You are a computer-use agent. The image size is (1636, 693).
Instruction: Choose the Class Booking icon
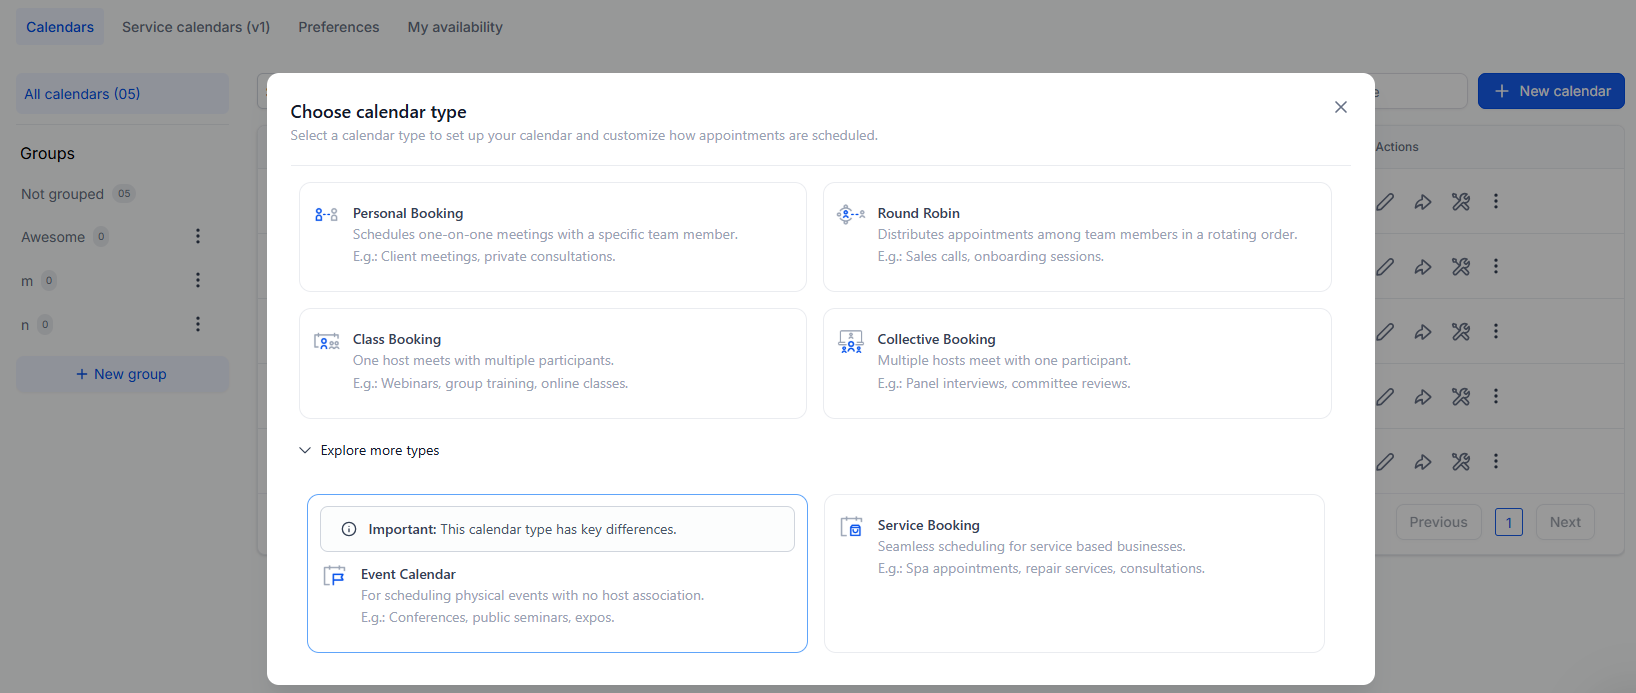[x=326, y=341]
